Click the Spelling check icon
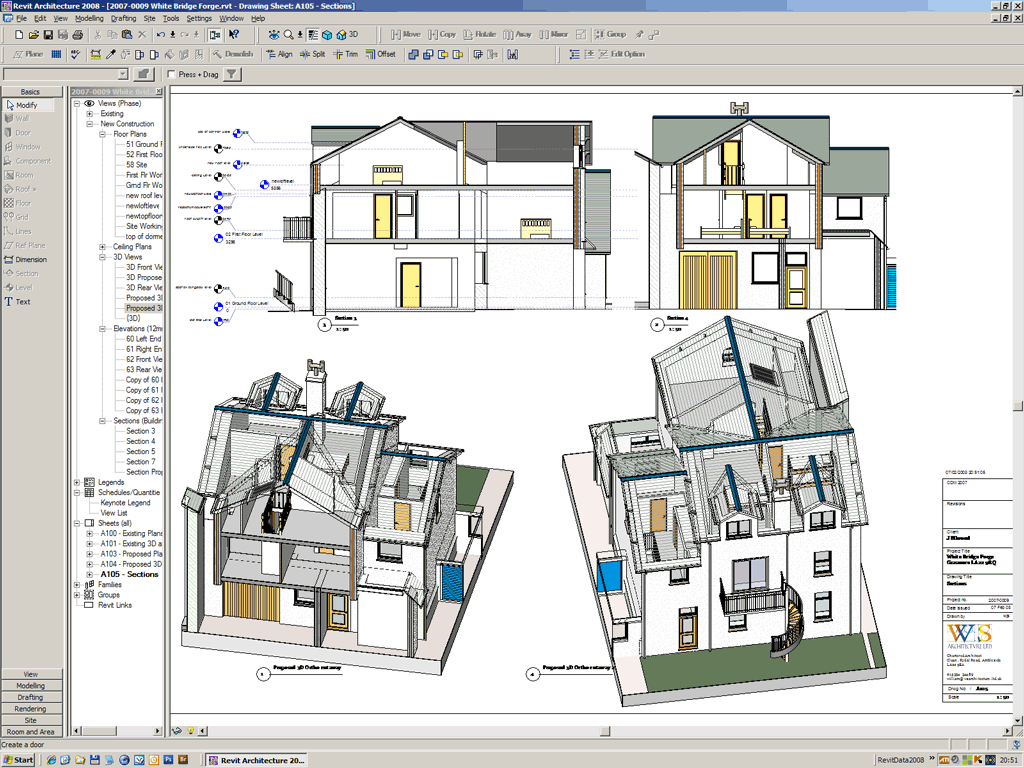This screenshot has height=768, width=1024. (76, 54)
